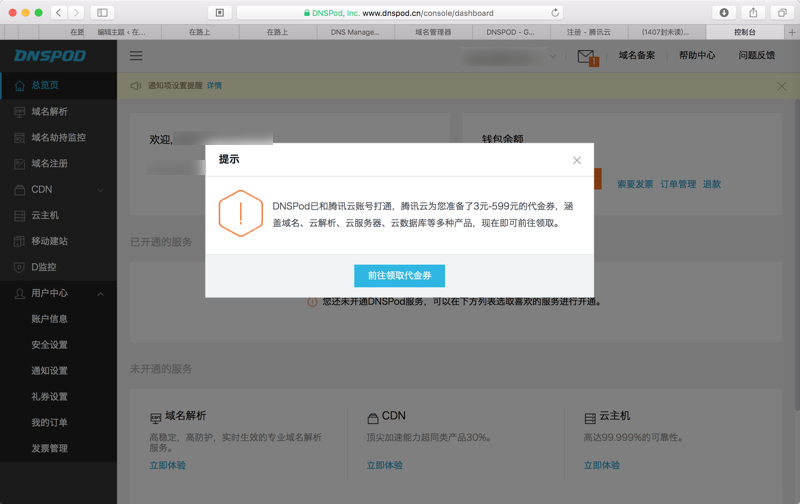Switch to the 编辑主题 tab
800x504 pixels.
(122, 32)
